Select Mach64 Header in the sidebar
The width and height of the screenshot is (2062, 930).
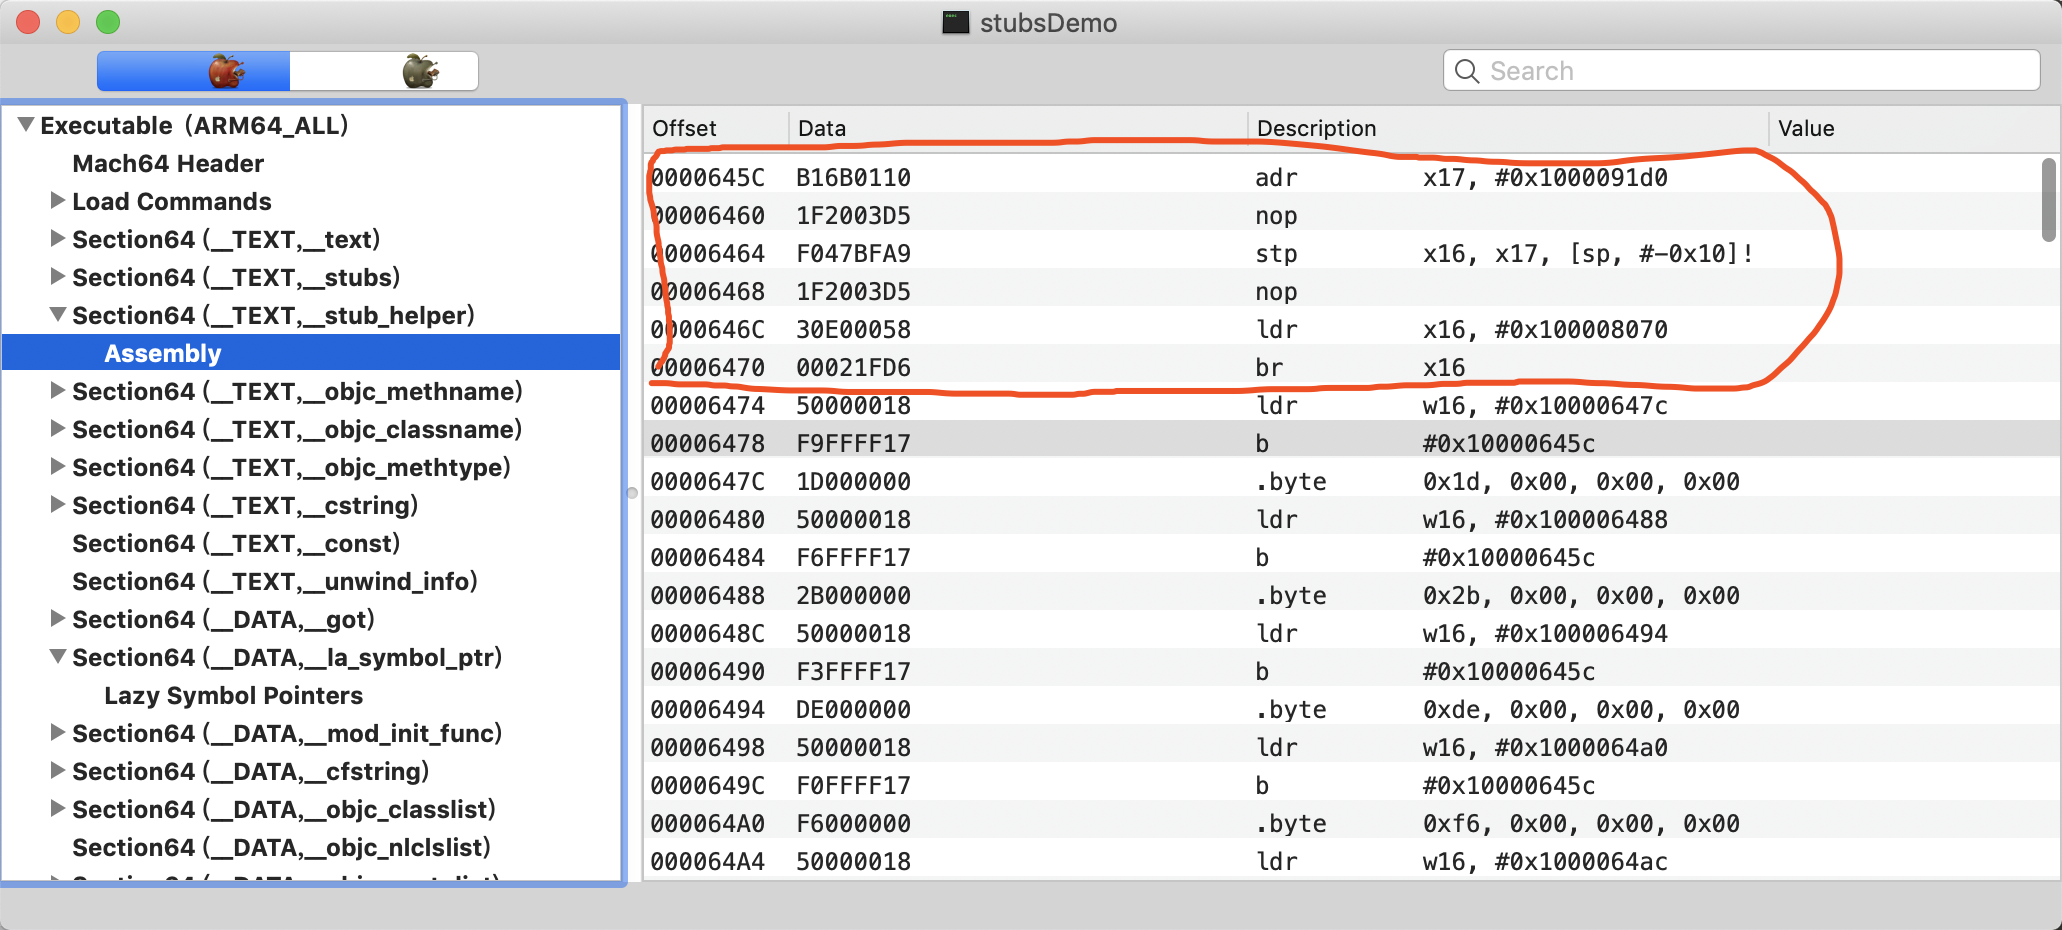[x=168, y=164]
